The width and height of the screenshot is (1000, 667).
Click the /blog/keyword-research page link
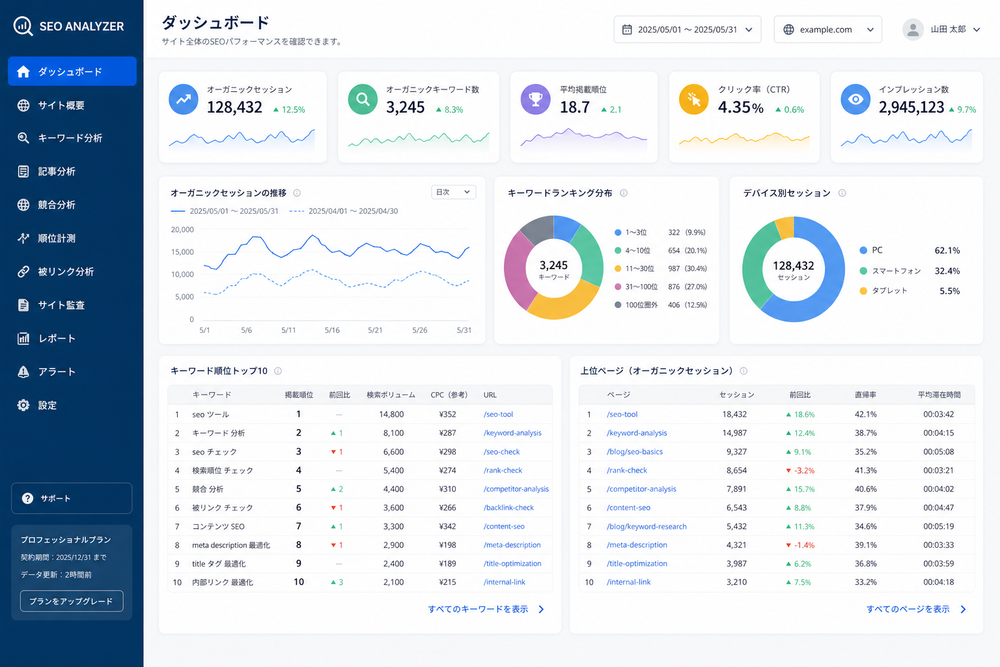tap(647, 527)
